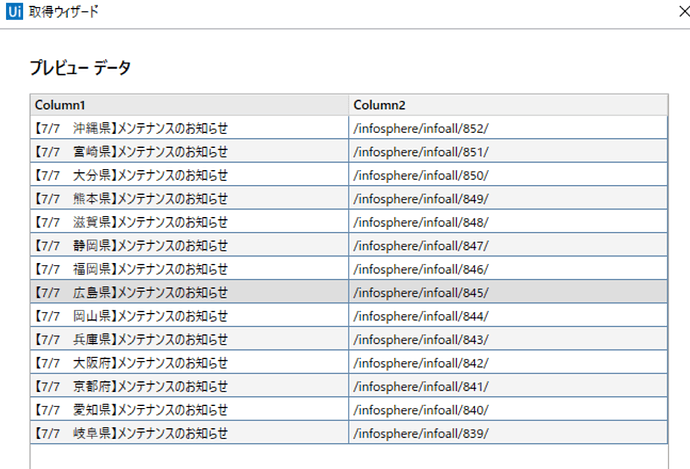
Task: Select the 広島県 メンテナンスのお知らせ cell
Action: [x=190, y=293]
